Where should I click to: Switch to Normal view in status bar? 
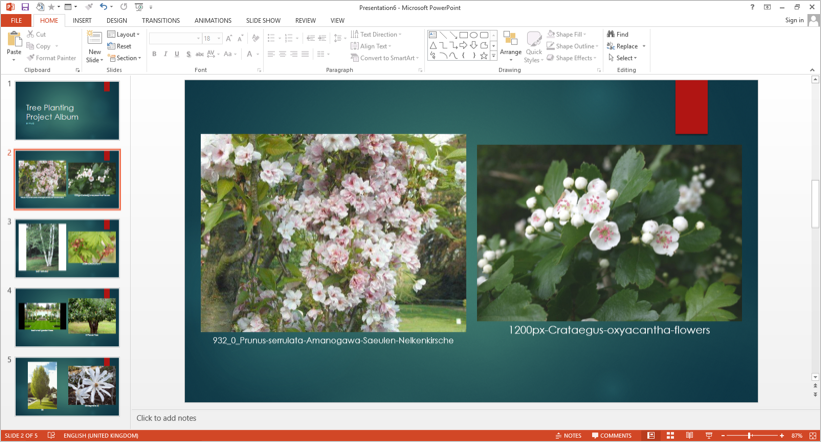pos(651,436)
